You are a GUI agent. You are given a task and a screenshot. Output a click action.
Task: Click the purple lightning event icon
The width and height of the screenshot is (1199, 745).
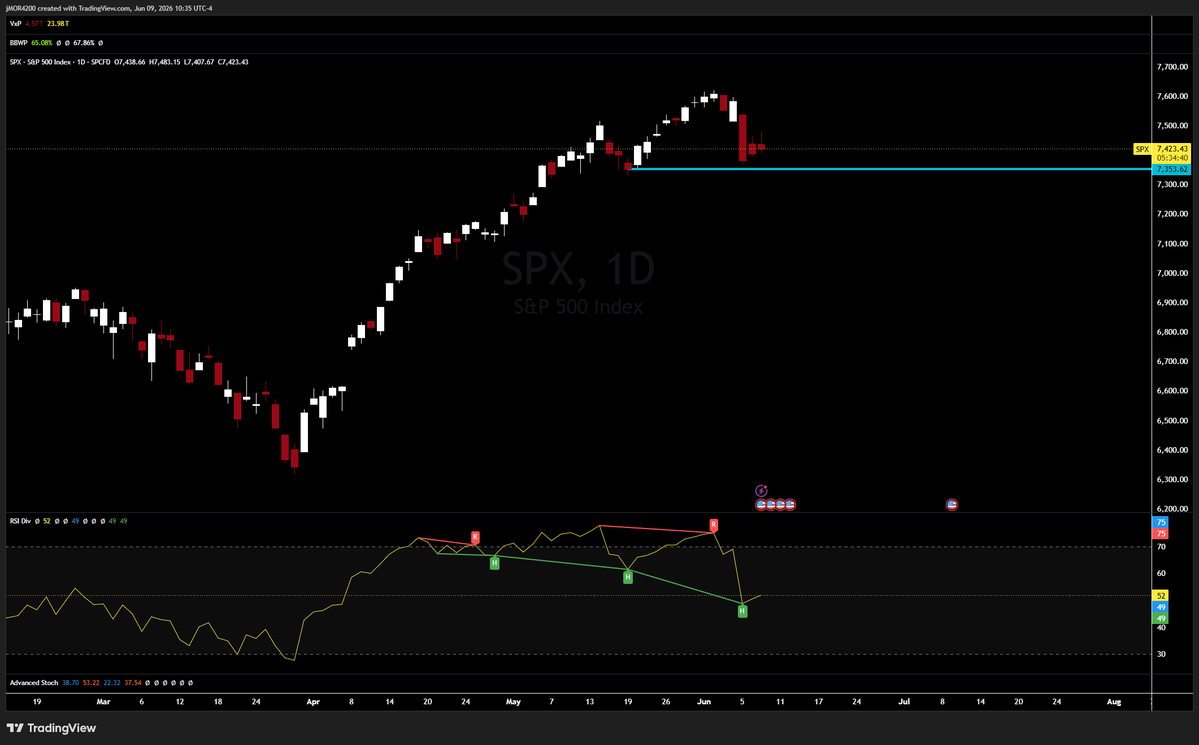tap(761, 491)
